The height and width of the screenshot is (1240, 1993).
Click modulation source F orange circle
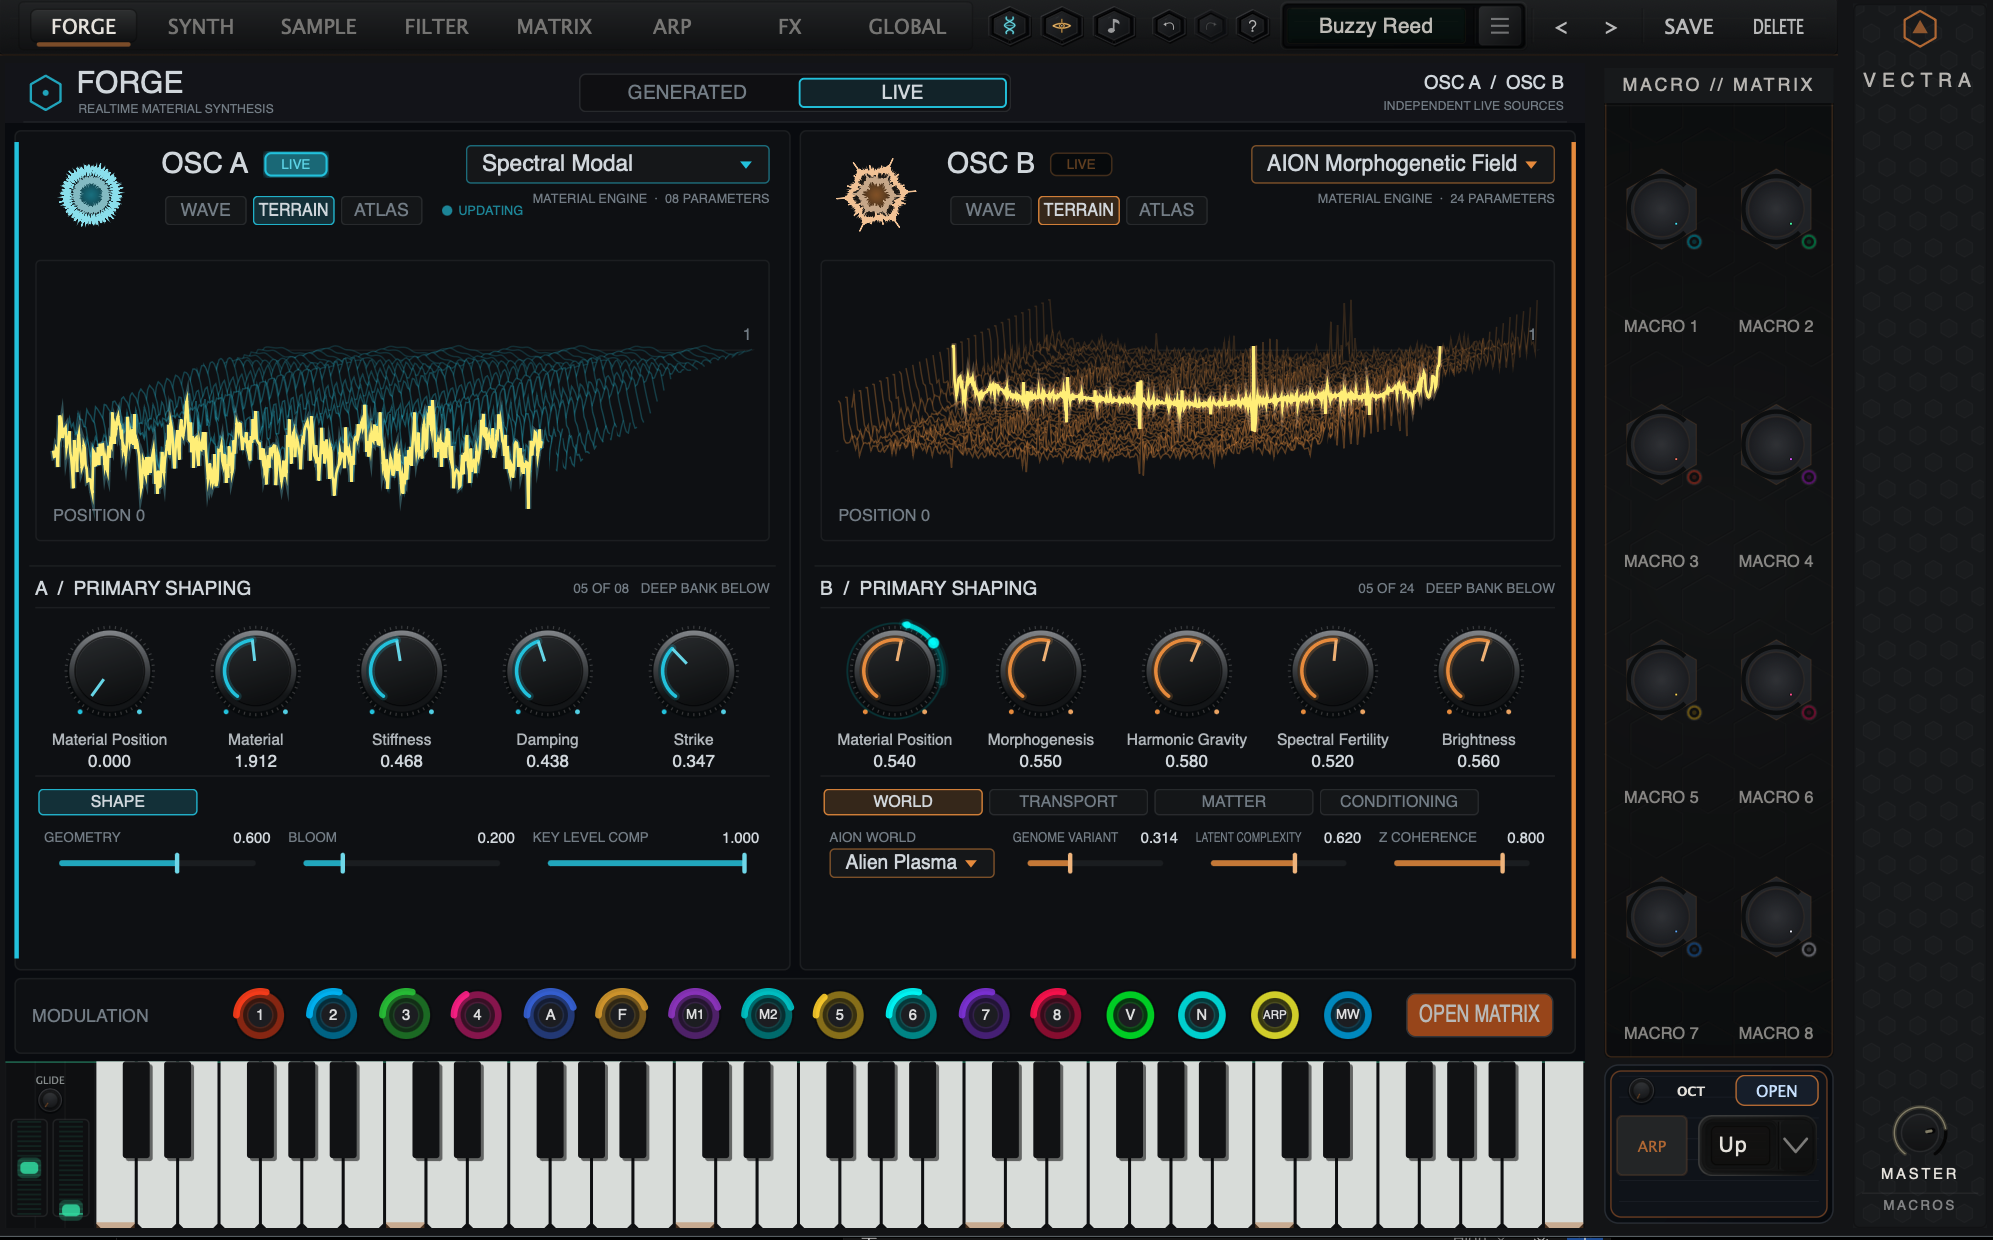click(622, 1014)
